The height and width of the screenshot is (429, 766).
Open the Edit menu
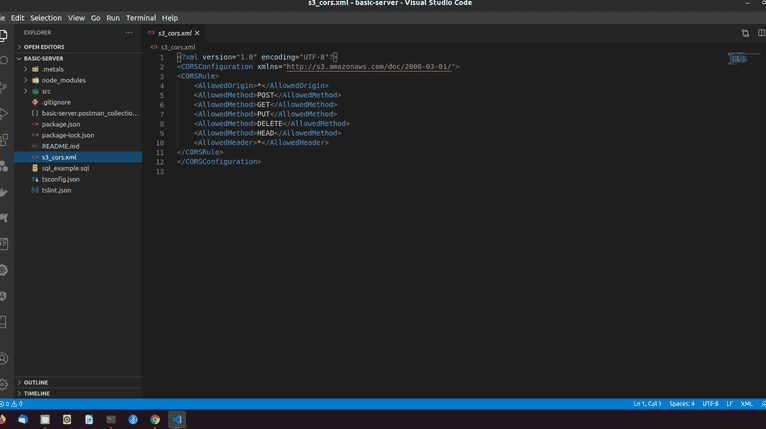[x=18, y=18]
